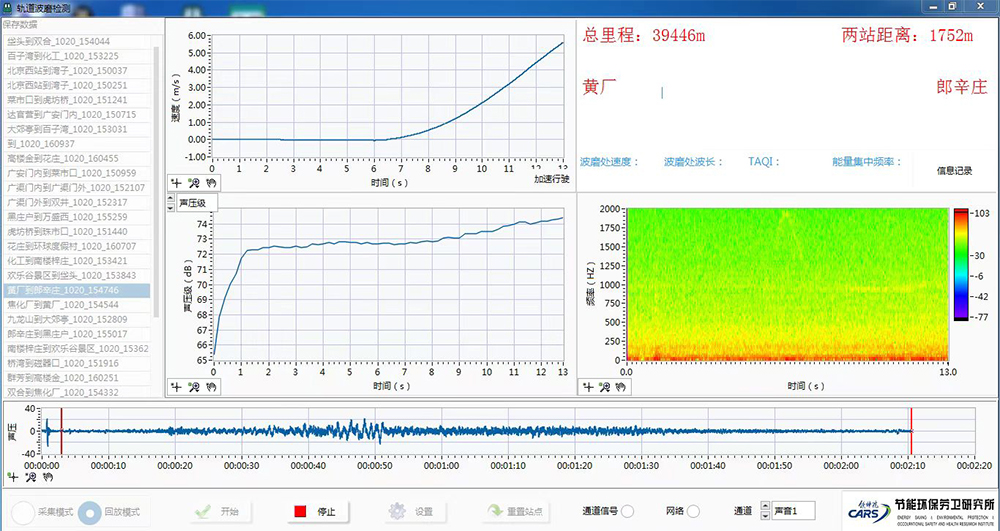The height and width of the screenshot is (531, 1000).
Task: Click the 郎辛庄 end station label
Action: [x=962, y=87]
